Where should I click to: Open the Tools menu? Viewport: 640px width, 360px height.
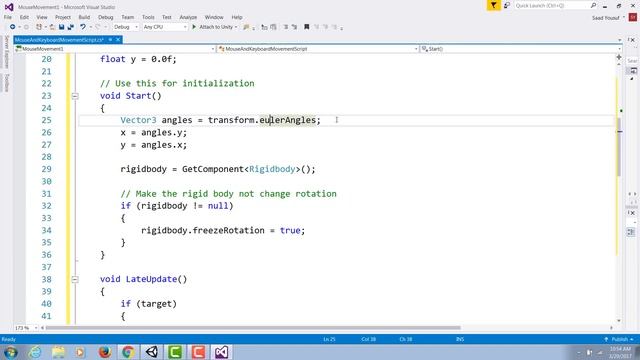(x=148, y=17)
